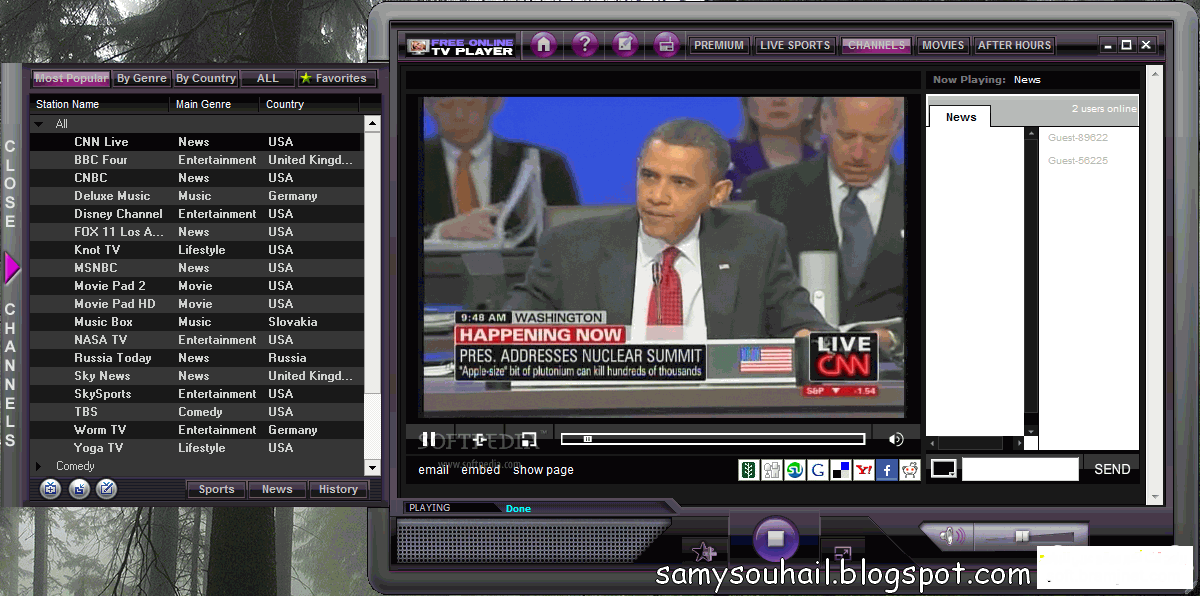This screenshot has height=596, width=1200.
Task: Sort by Main Genre column header
Action: [214, 104]
